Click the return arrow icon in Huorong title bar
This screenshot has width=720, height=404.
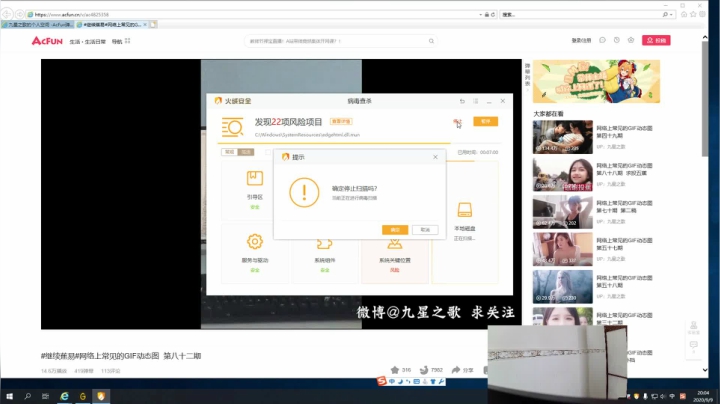[462, 101]
